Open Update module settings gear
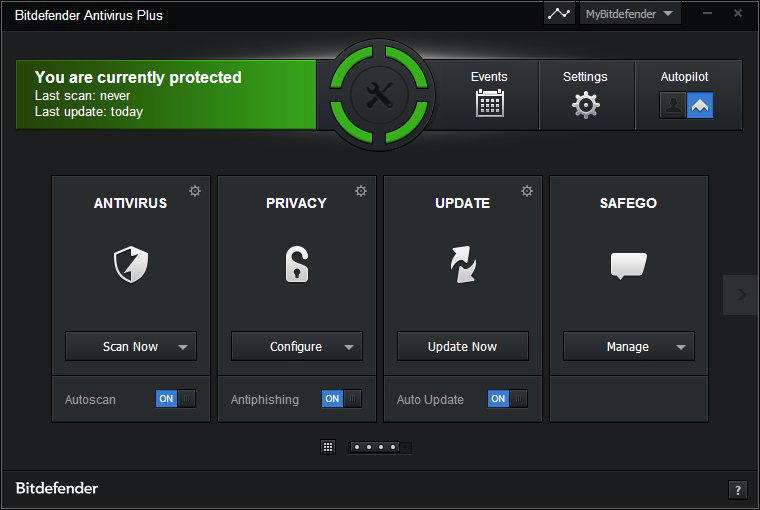The width and height of the screenshot is (760, 510). coord(527,191)
